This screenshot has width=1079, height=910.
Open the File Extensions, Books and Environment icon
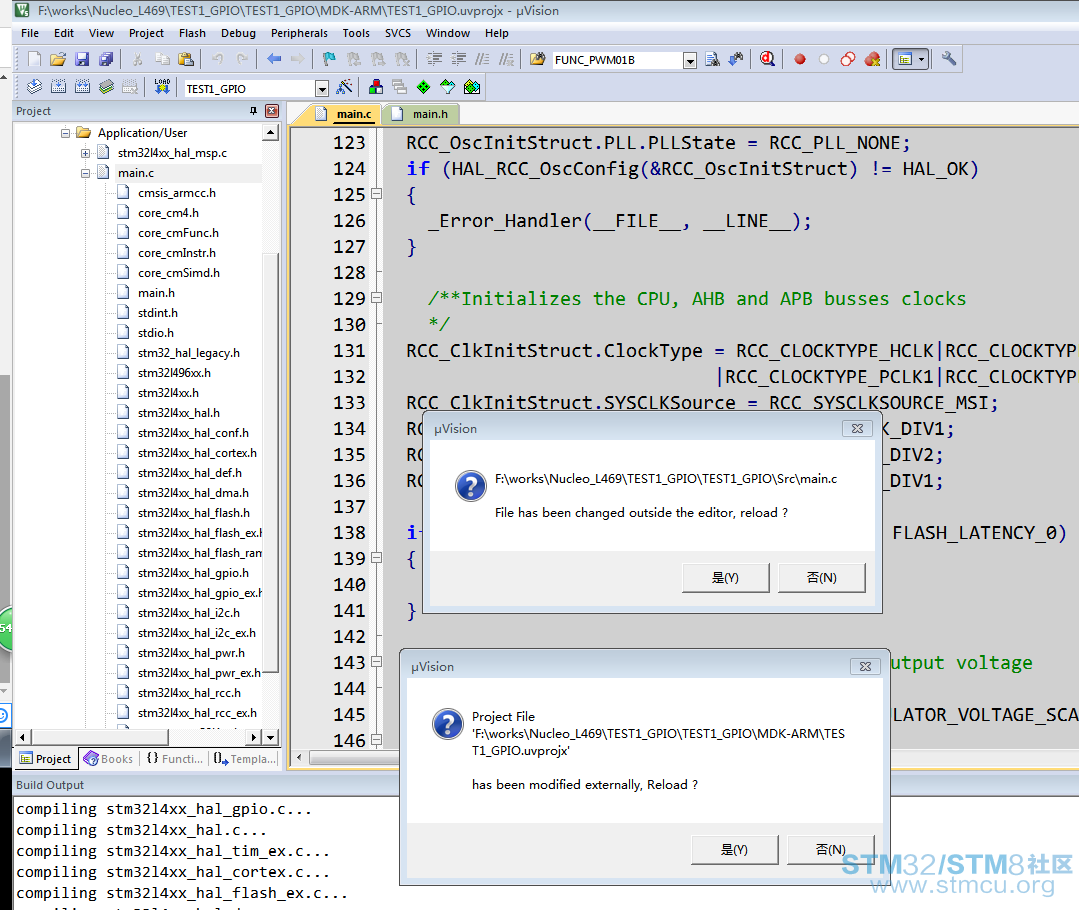point(376,87)
